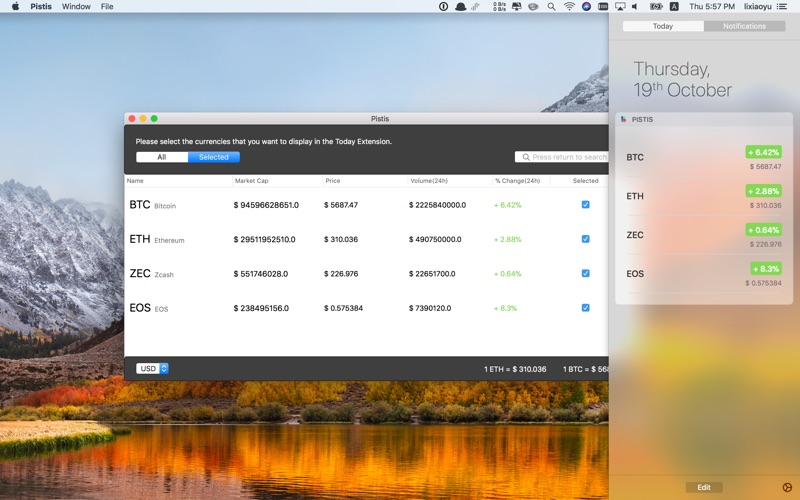
Task: Click ZEC label in the Pistis widget
Action: (x=635, y=235)
